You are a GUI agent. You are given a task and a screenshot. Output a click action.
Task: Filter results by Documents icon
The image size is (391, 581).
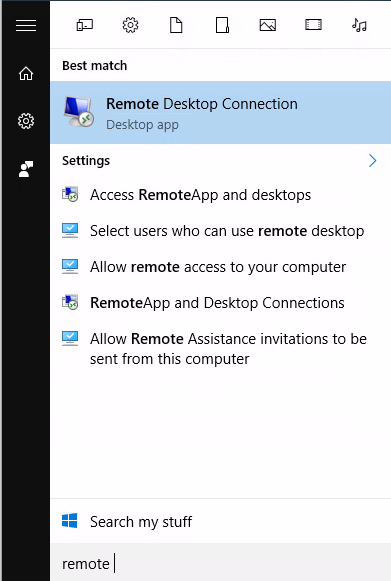(176, 25)
